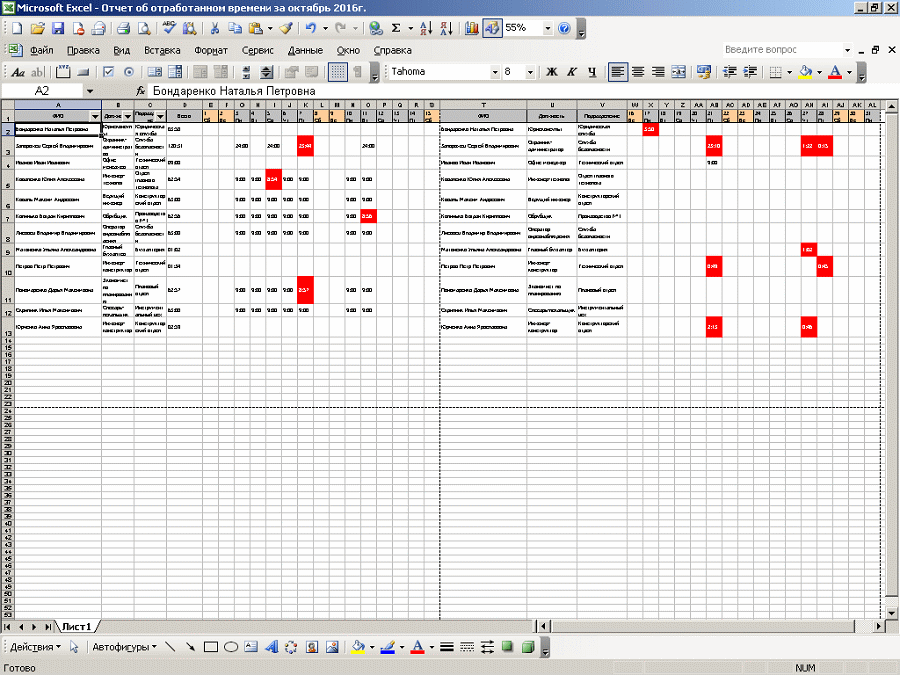Open the Файл menu
Image resolution: width=900 pixels, height=675 pixels.
(41, 51)
